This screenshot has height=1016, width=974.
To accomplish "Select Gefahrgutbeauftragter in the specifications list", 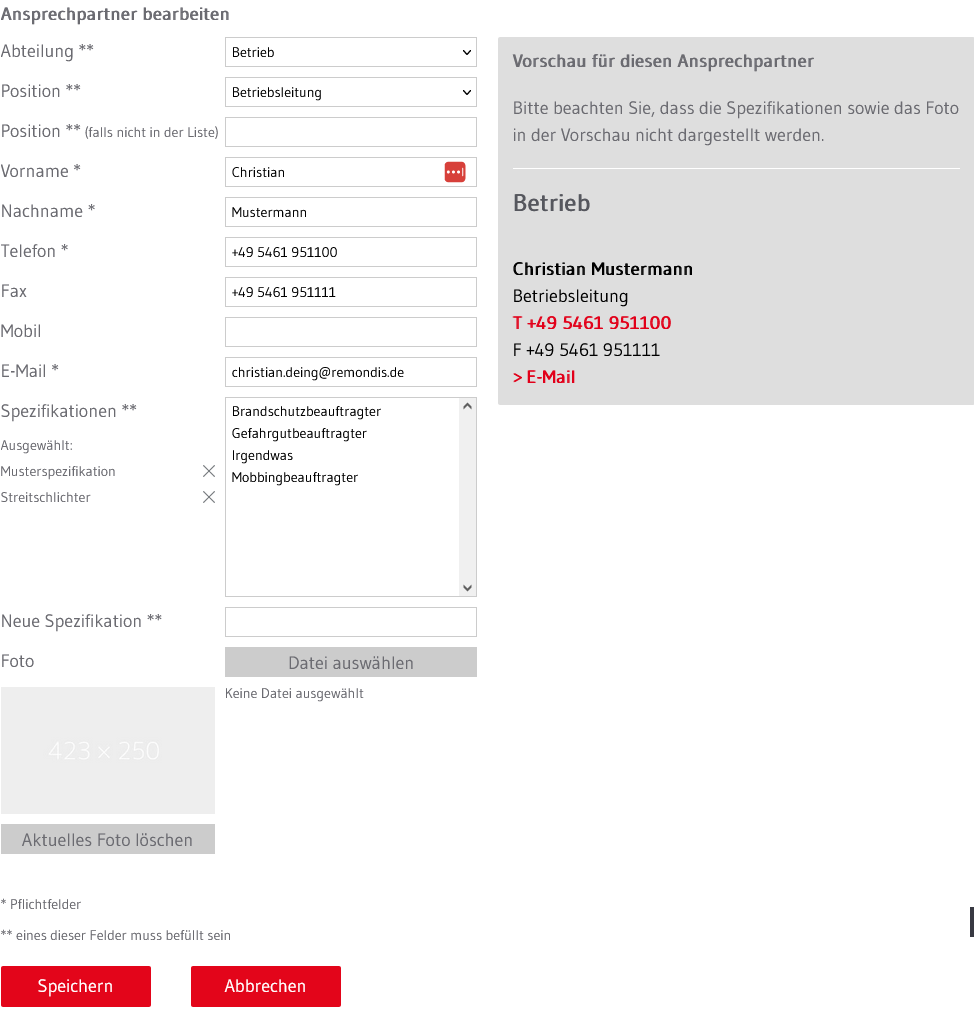I will pos(299,433).
